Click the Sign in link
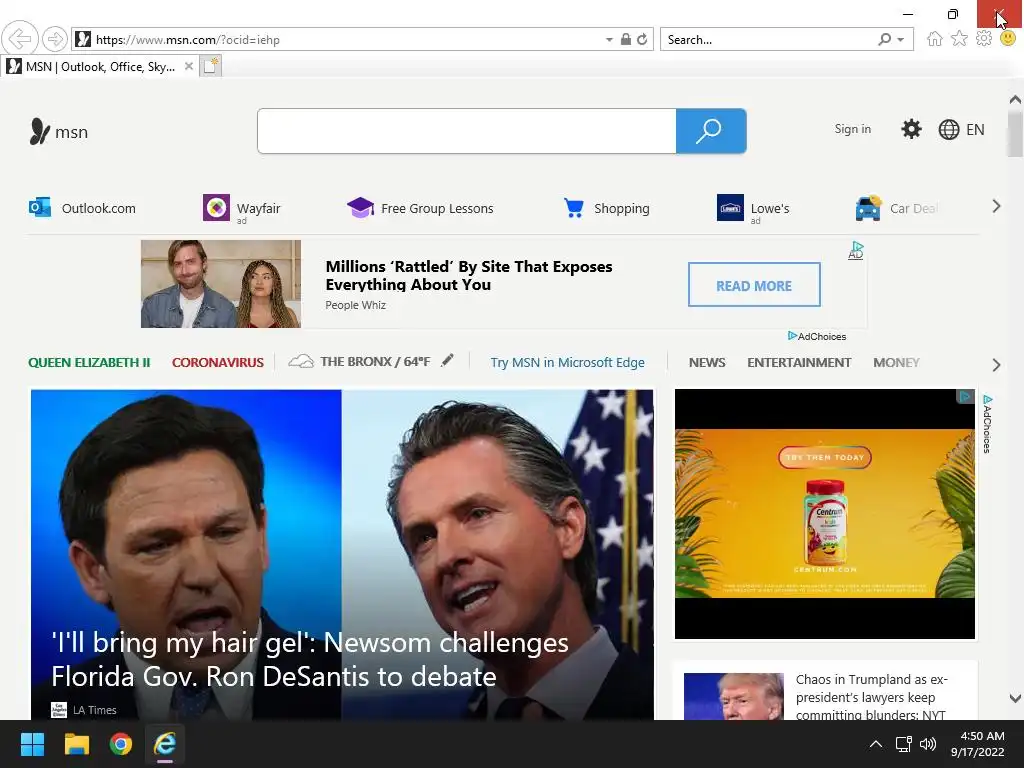This screenshot has height=768, width=1024. 852,129
